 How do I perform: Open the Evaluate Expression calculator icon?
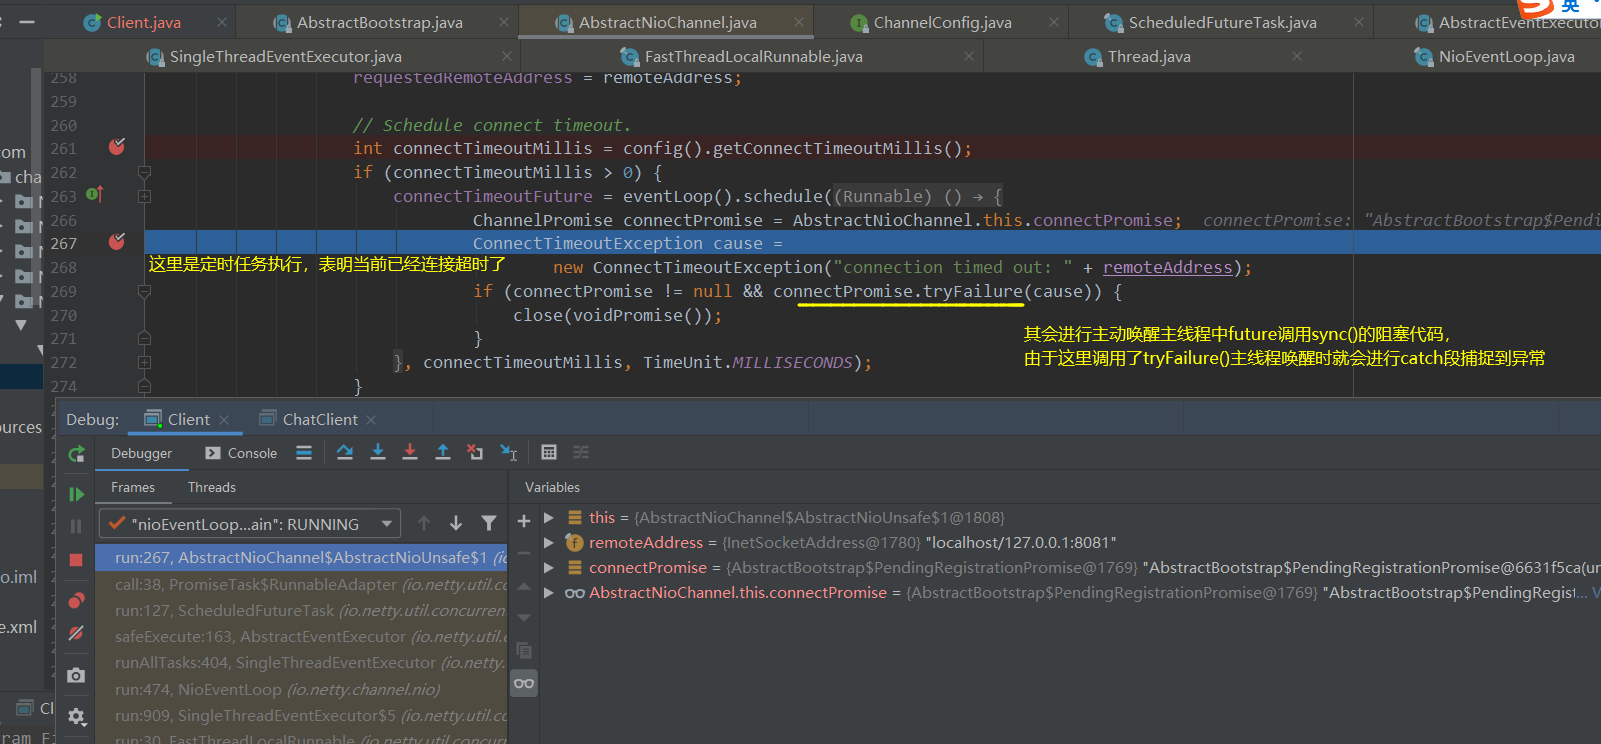click(x=549, y=453)
